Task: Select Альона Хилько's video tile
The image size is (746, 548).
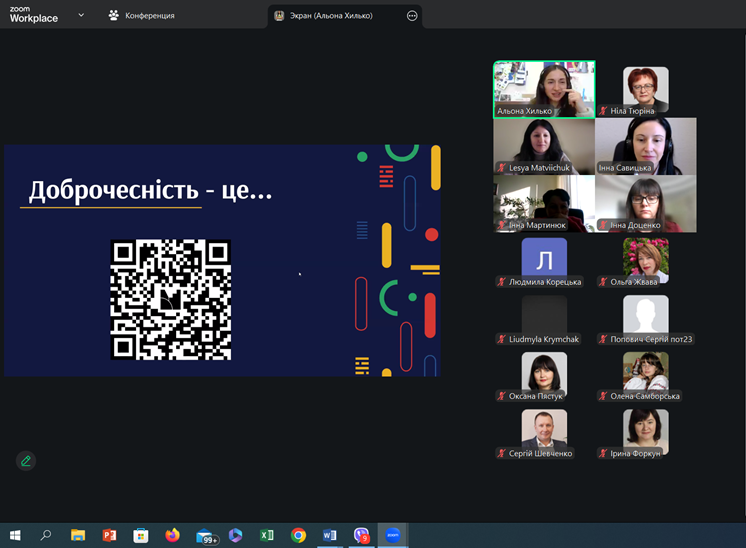Action: click(544, 89)
